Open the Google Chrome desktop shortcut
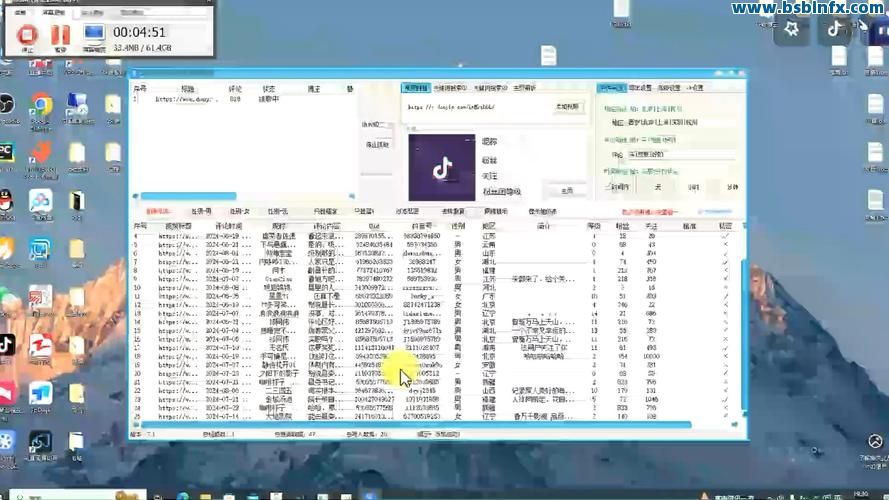 tap(41, 106)
